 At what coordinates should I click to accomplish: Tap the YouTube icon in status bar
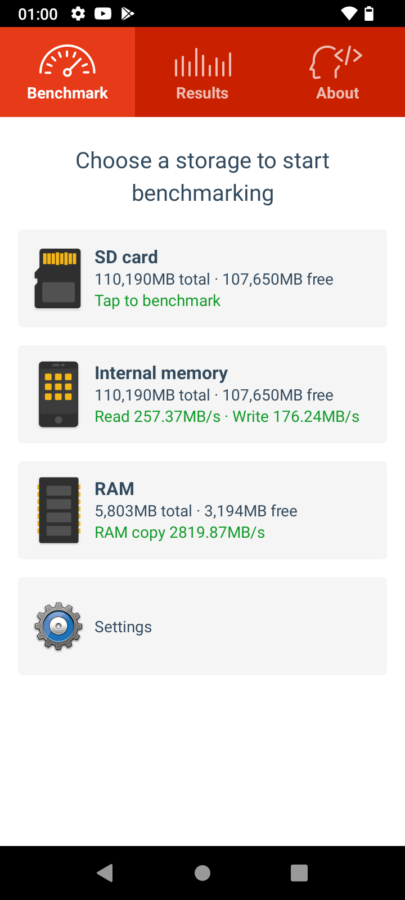[x=103, y=13]
